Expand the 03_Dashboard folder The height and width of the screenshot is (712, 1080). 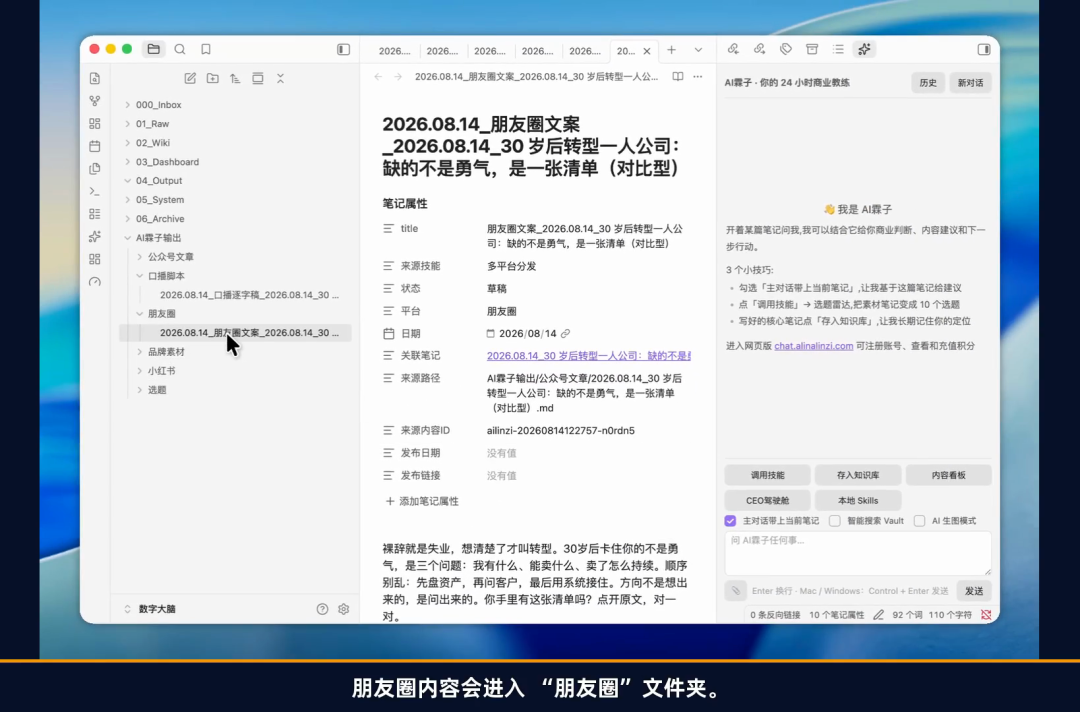tap(167, 162)
